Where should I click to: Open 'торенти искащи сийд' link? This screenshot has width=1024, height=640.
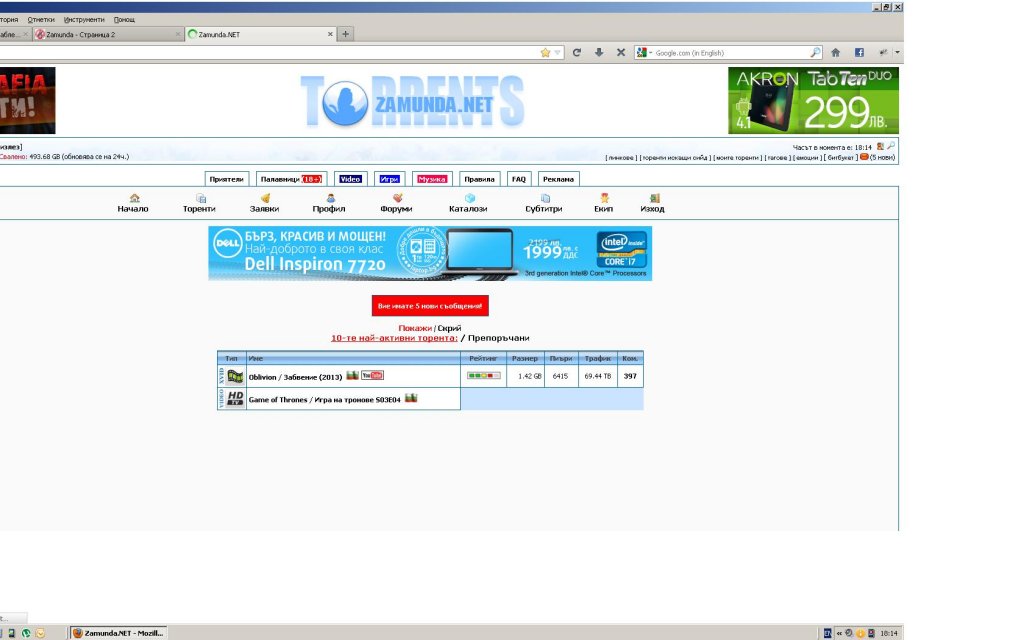[x=675, y=157]
